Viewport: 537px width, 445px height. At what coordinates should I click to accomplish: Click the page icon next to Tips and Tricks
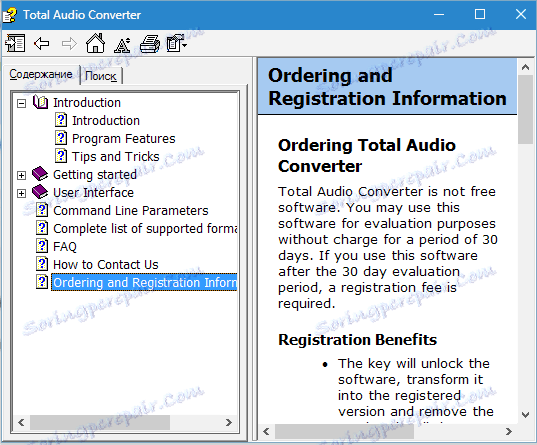pos(61,156)
